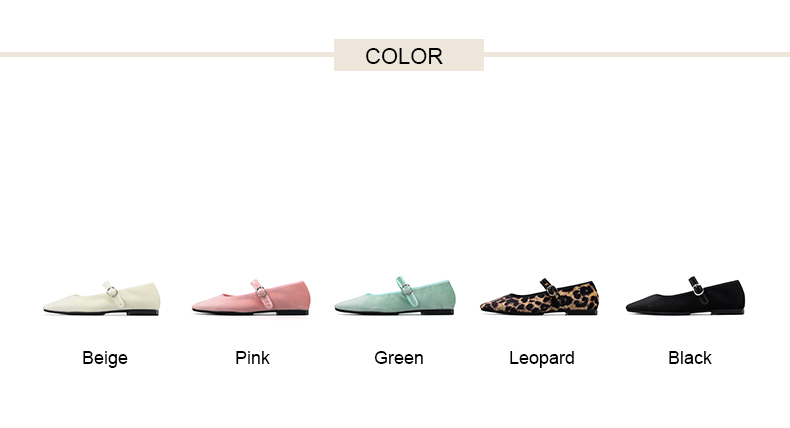
Task: Click the Pink color label
Action: pos(252,358)
